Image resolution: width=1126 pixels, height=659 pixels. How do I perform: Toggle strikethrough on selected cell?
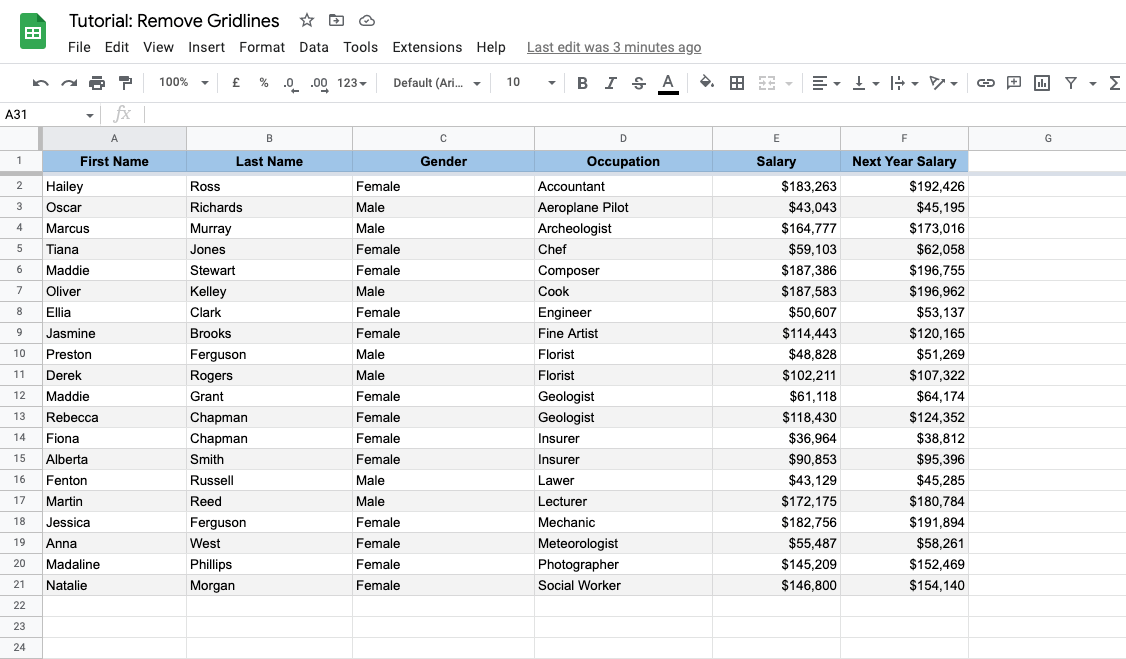[639, 83]
